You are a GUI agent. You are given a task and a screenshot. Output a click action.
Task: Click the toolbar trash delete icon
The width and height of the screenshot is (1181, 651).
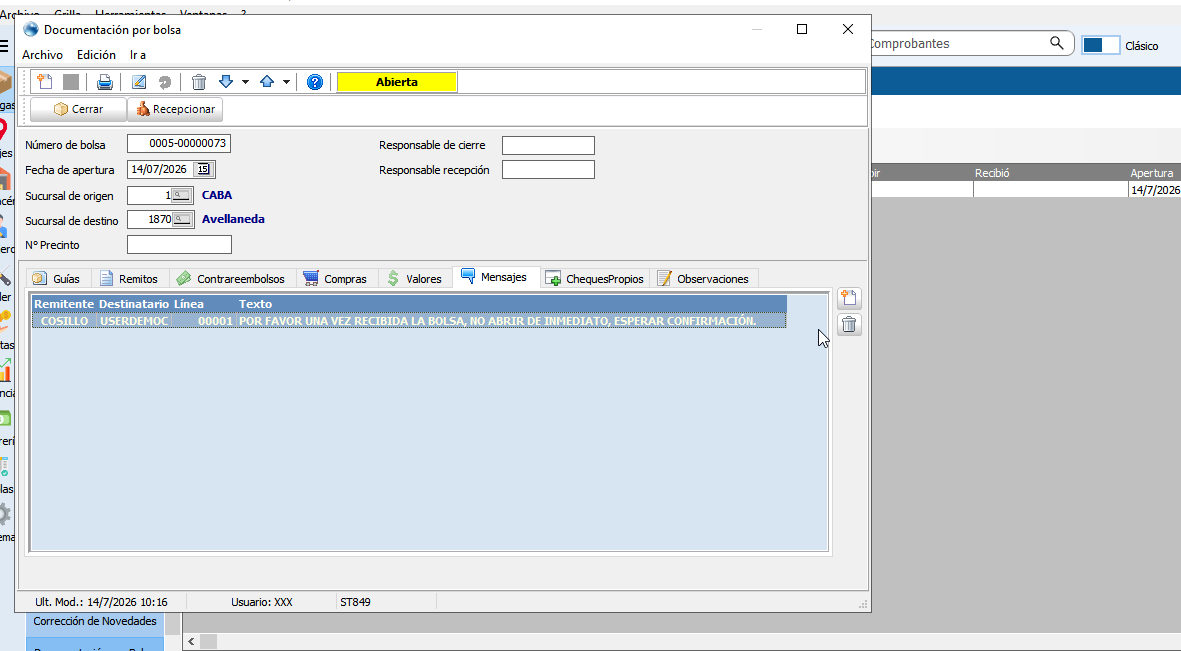(x=199, y=82)
